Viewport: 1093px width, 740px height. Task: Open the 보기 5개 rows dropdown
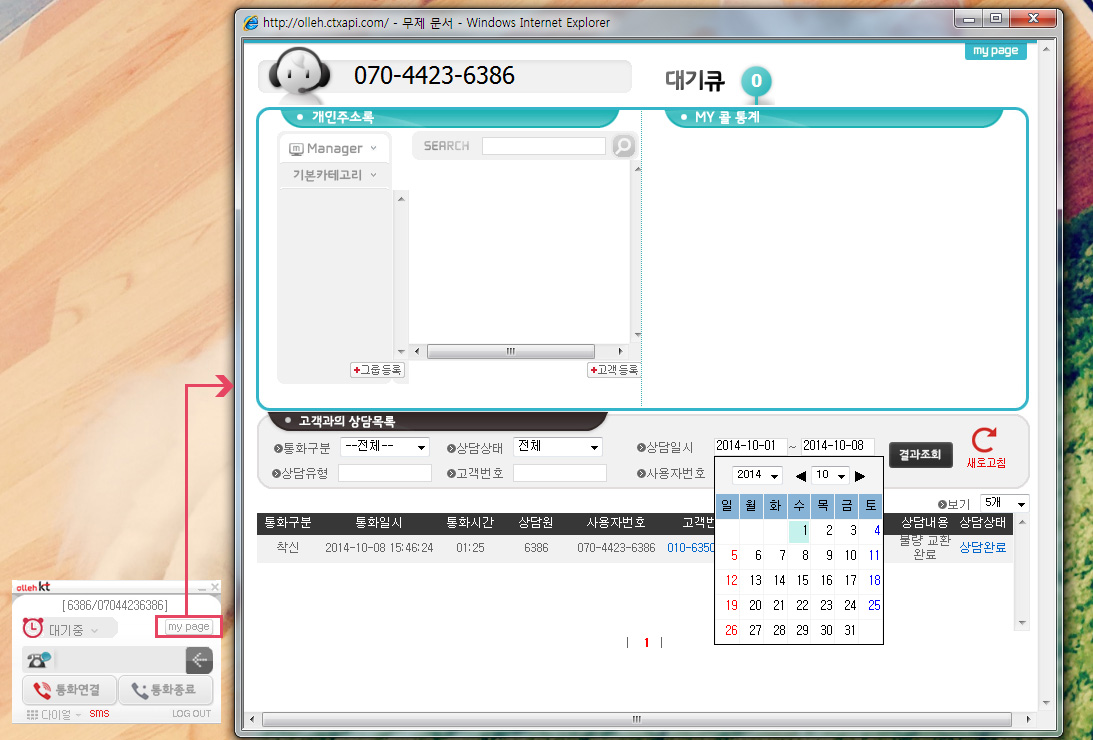click(x=1003, y=504)
